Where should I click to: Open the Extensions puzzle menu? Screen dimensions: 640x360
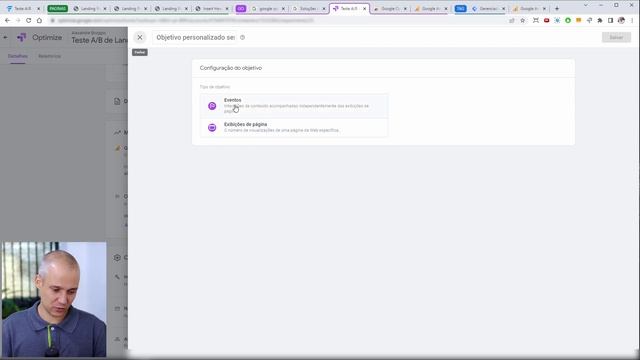600,20
